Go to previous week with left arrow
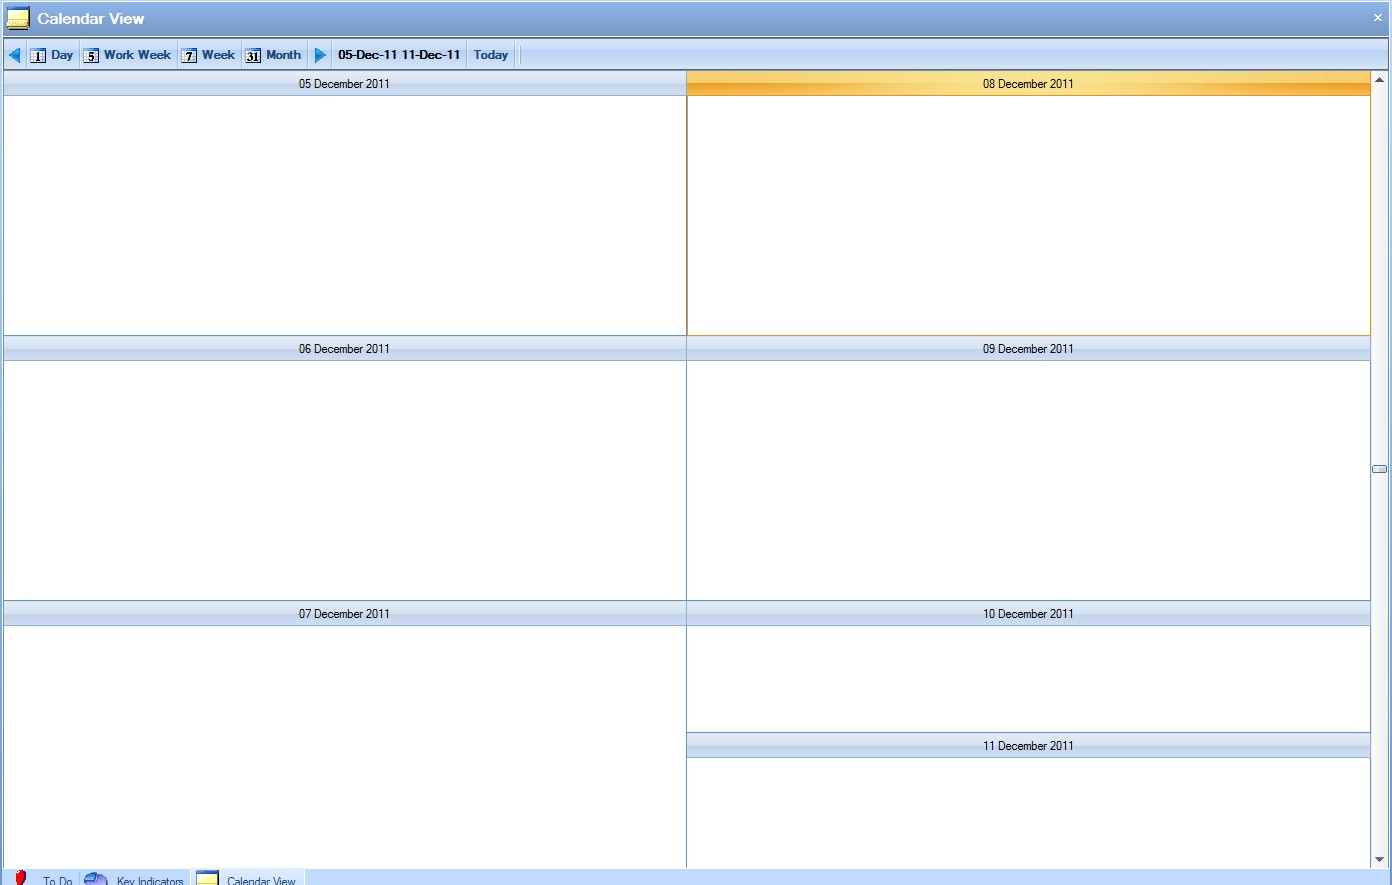The width and height of the screenshot is (1392, 885). click(14, 55)
